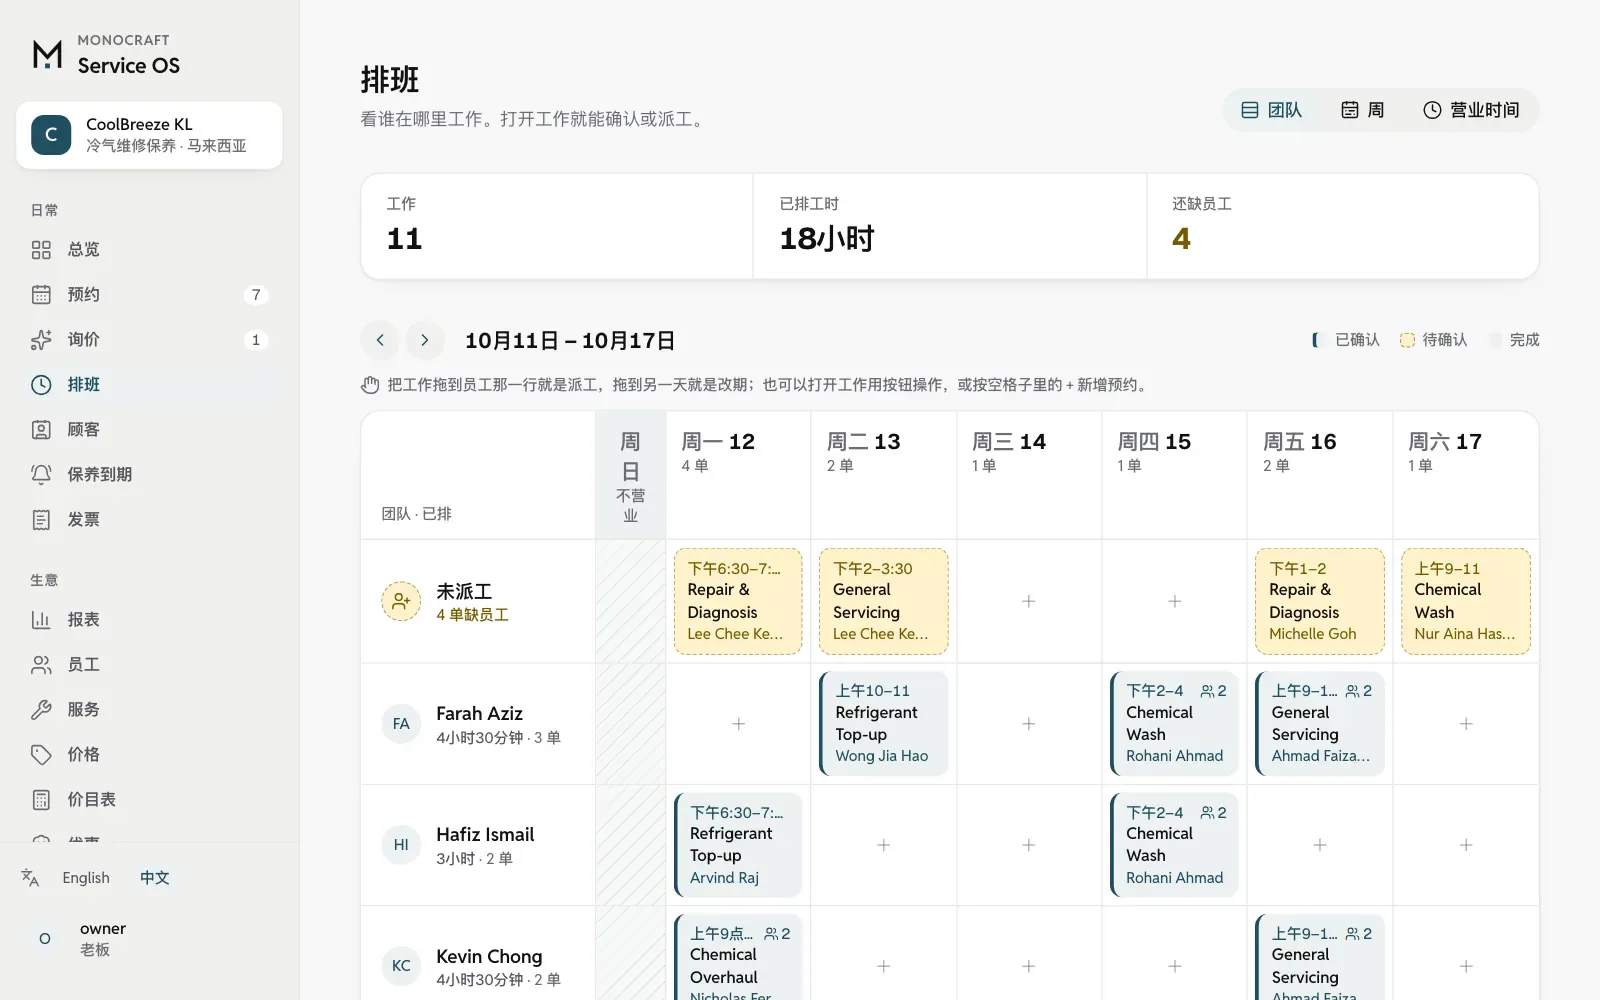1600x1000 pixels.
Task: Open the 总览 dashboard icon
Action: click(41, 250)
